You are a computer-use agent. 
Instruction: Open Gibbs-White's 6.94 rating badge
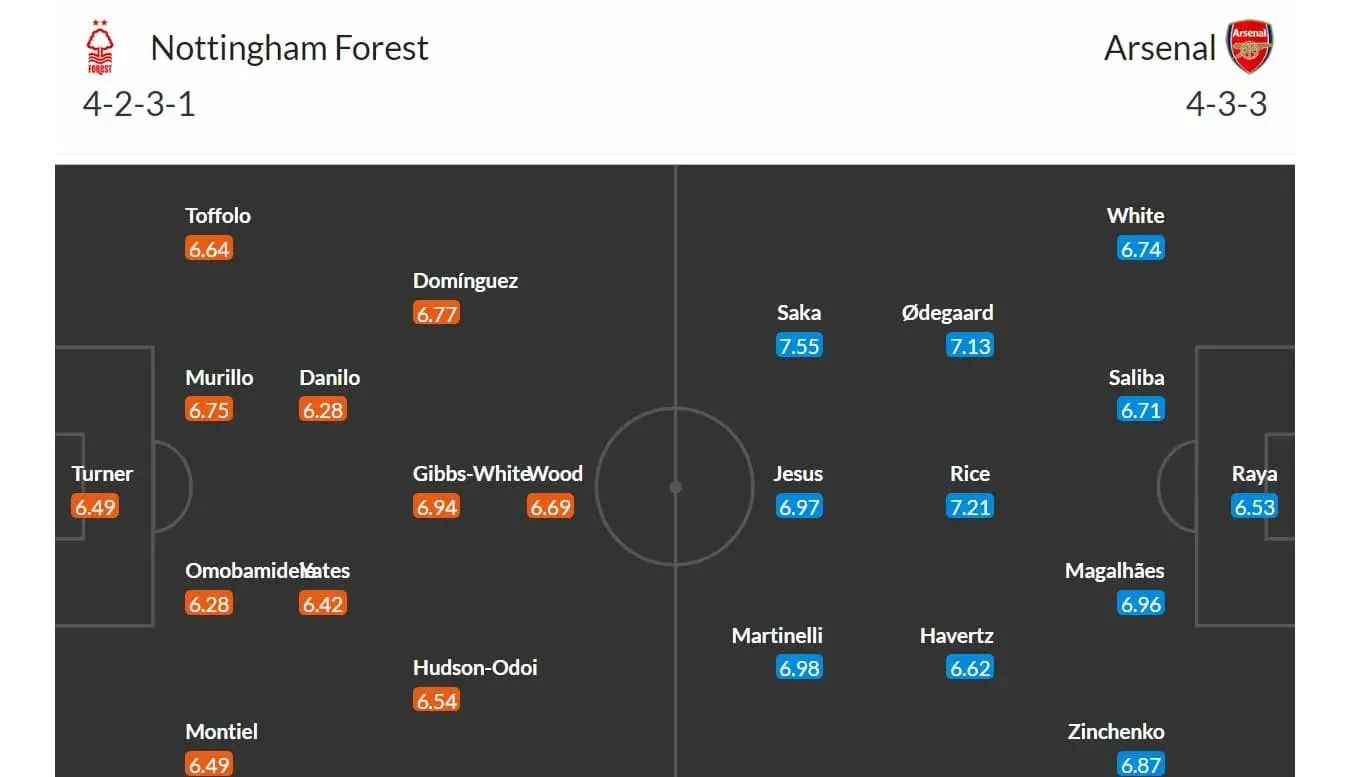point(437,507)
